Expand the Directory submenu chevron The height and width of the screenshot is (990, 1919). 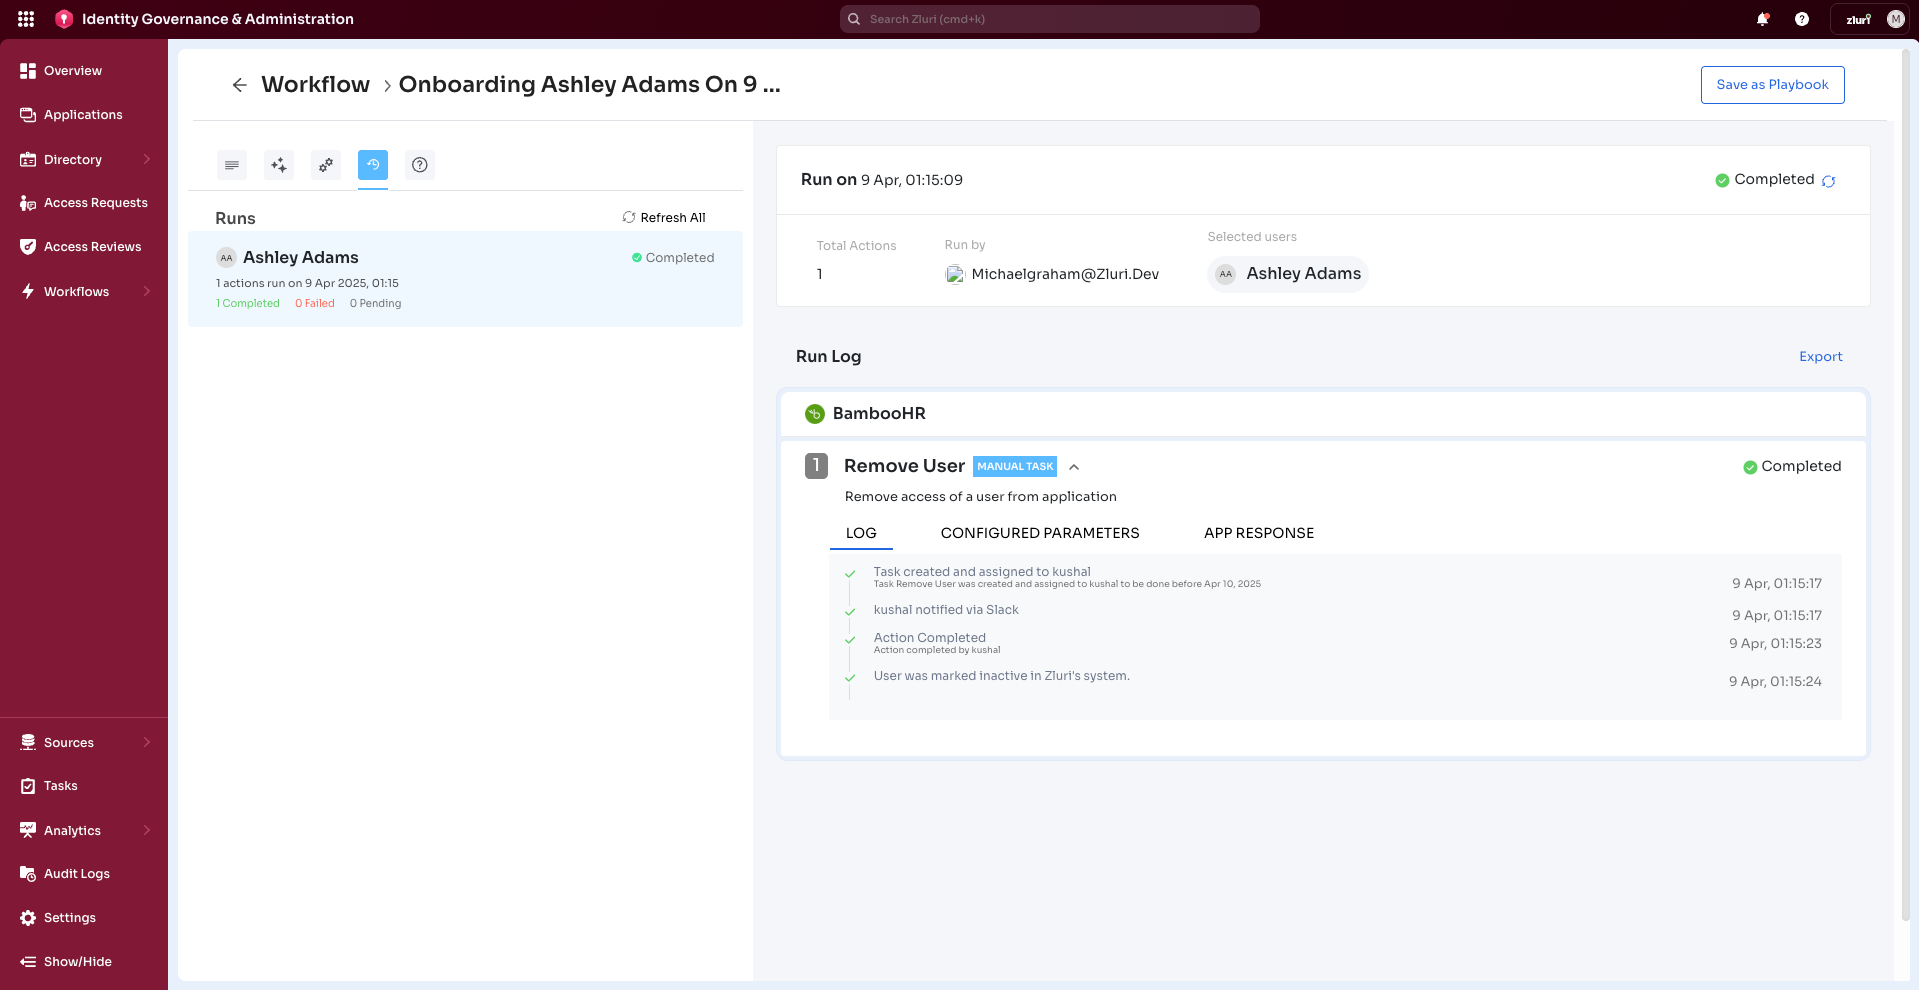147,159
